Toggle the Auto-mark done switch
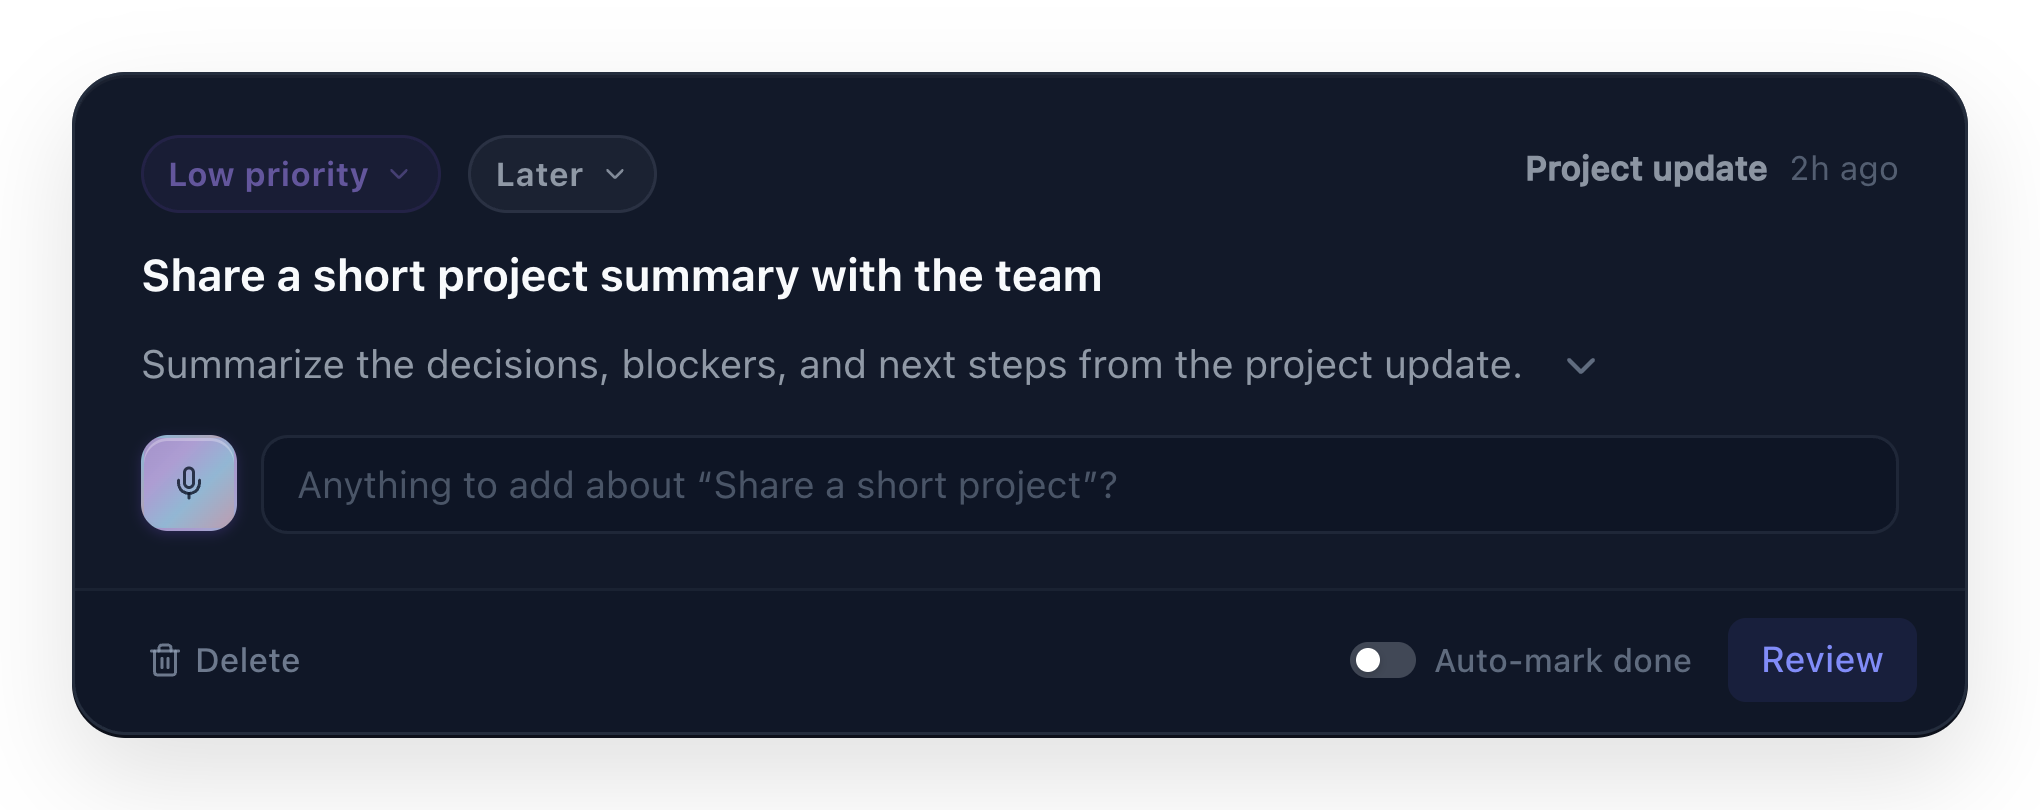Image resolution: width=2040 pixels, height=810 pixels. point(1382,660)
